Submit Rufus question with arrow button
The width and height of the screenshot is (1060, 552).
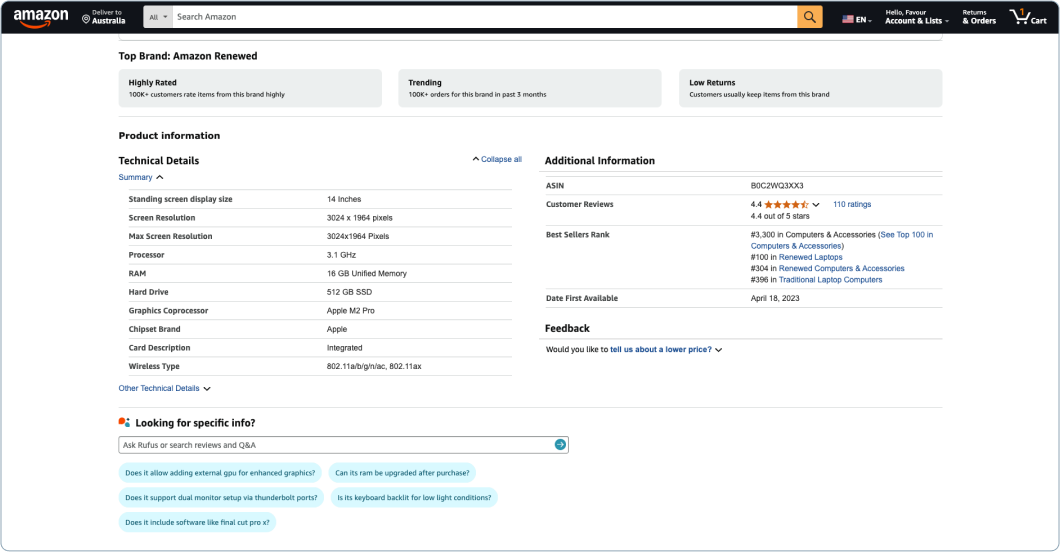(560, 445)
